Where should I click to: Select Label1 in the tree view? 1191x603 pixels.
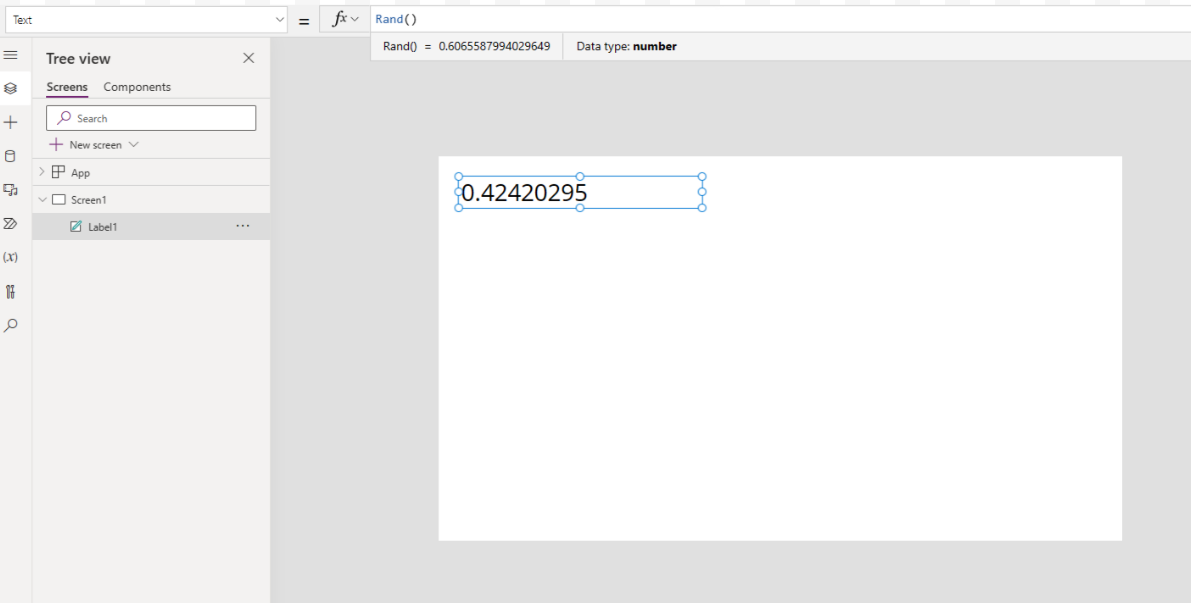(105, 226)
